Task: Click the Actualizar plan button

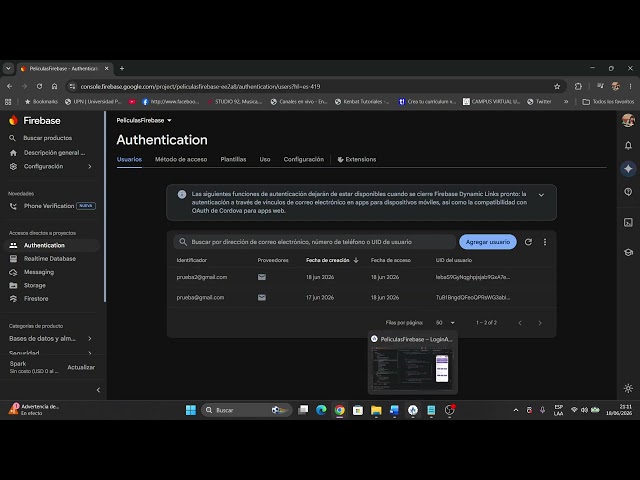Action: 81,367
